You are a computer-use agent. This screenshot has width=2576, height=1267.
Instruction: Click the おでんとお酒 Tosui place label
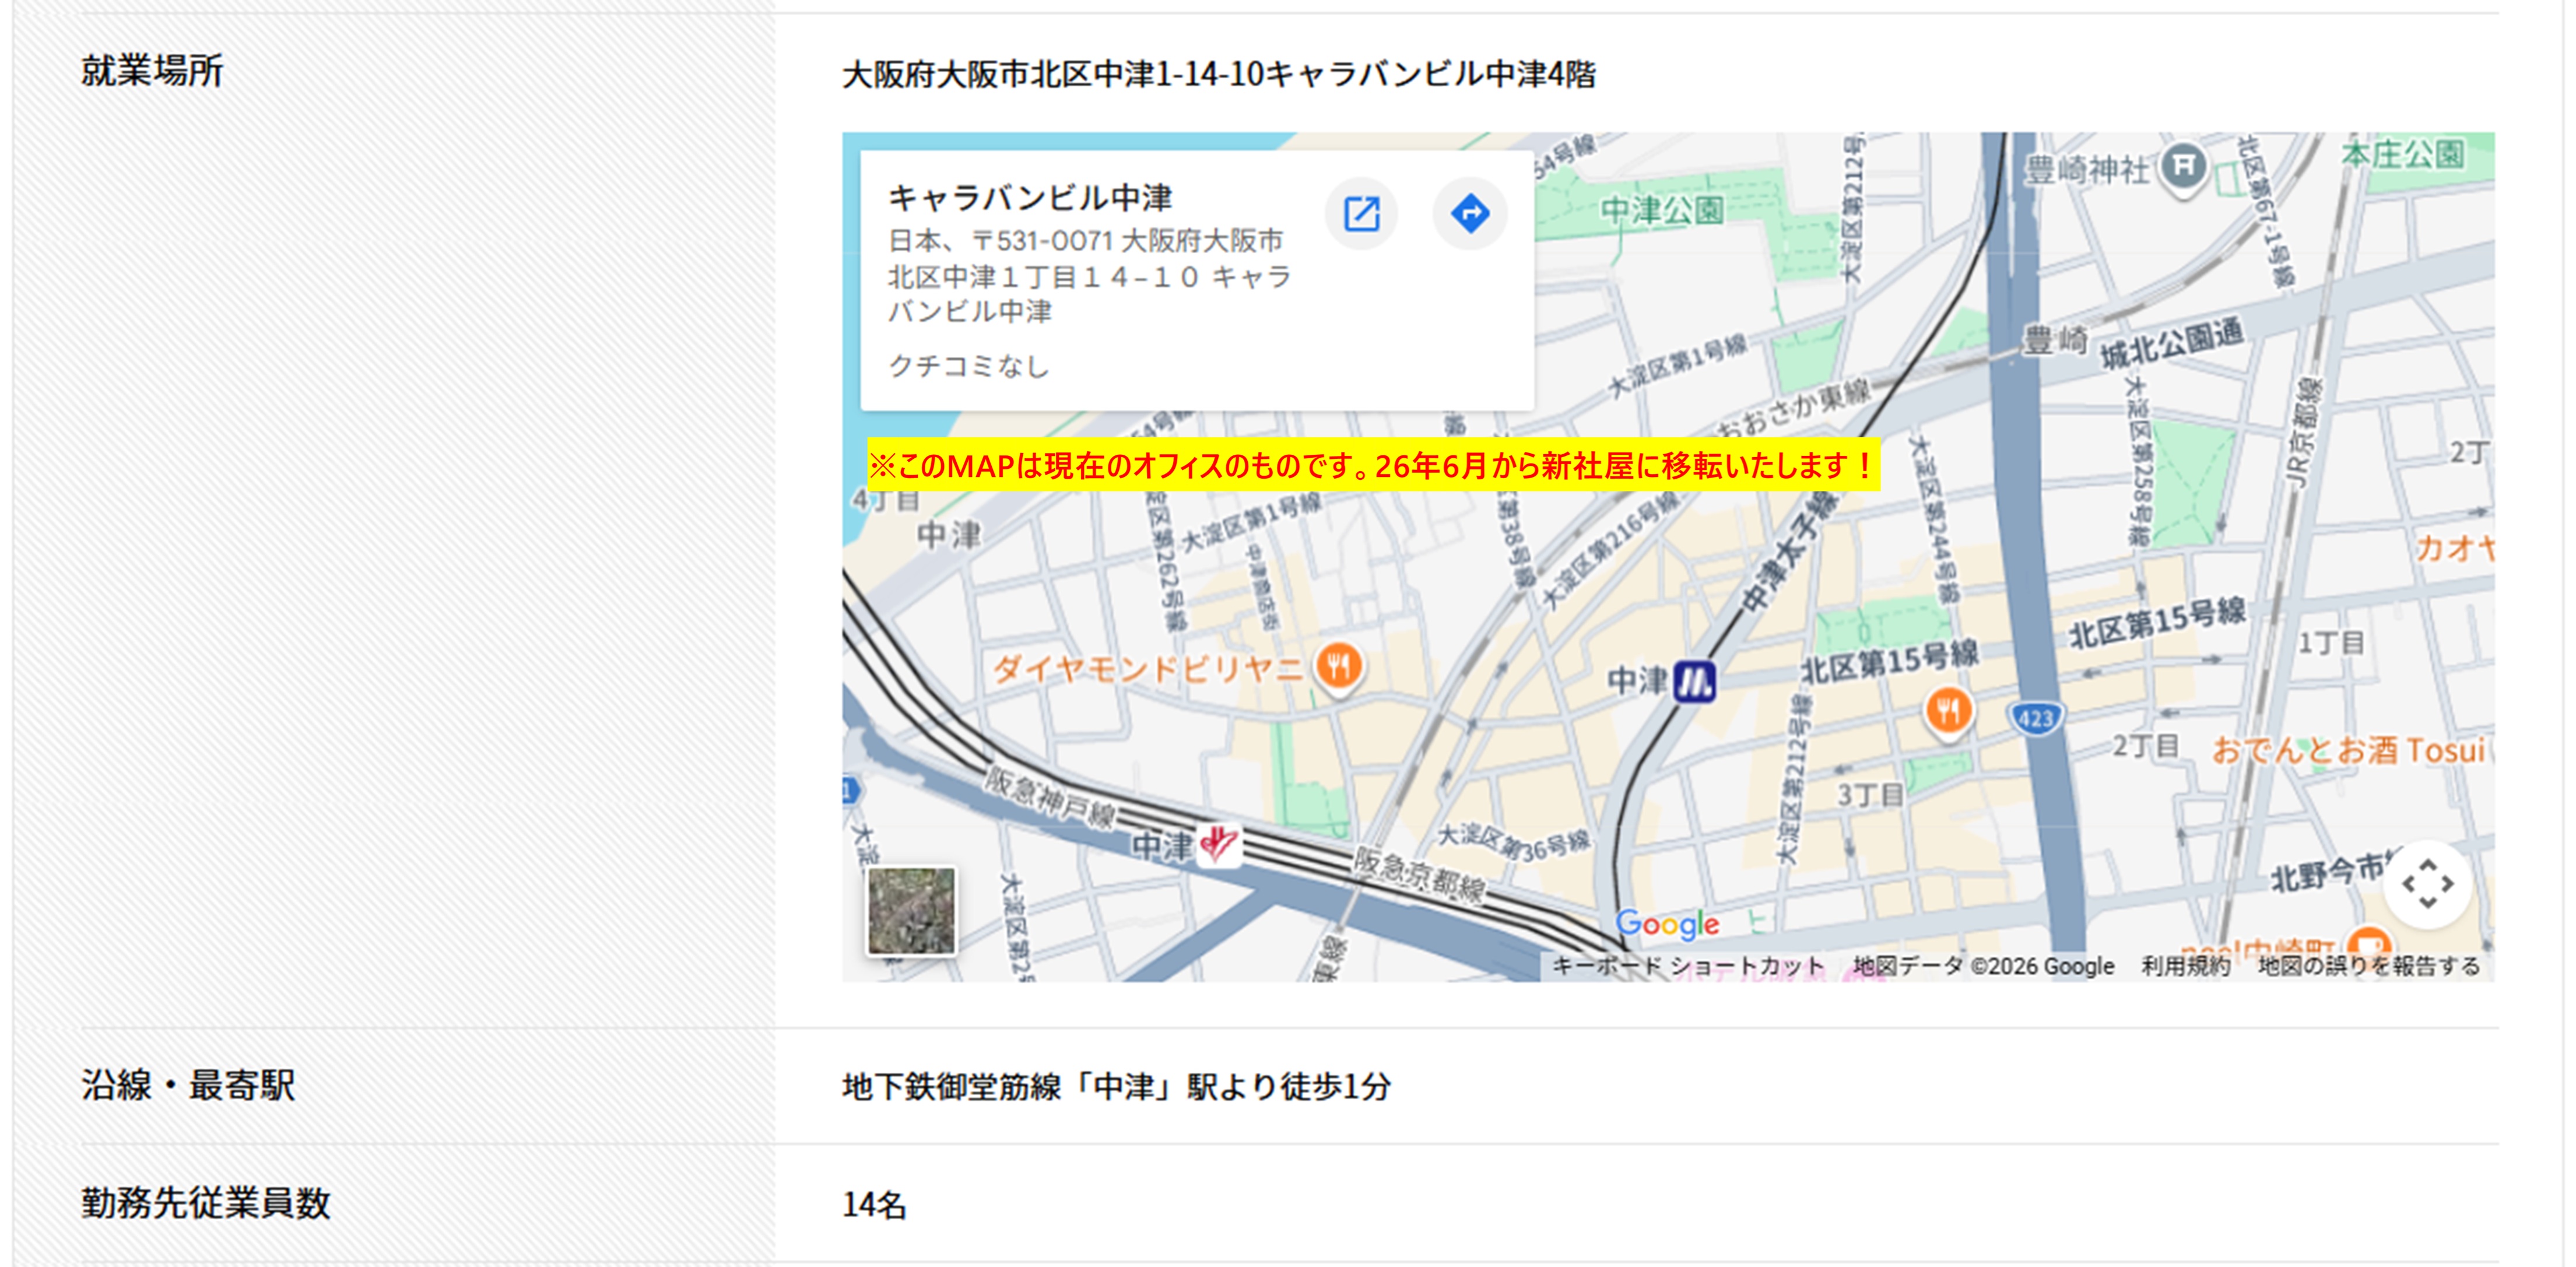pyautogui.click(x=2348, y=750)
